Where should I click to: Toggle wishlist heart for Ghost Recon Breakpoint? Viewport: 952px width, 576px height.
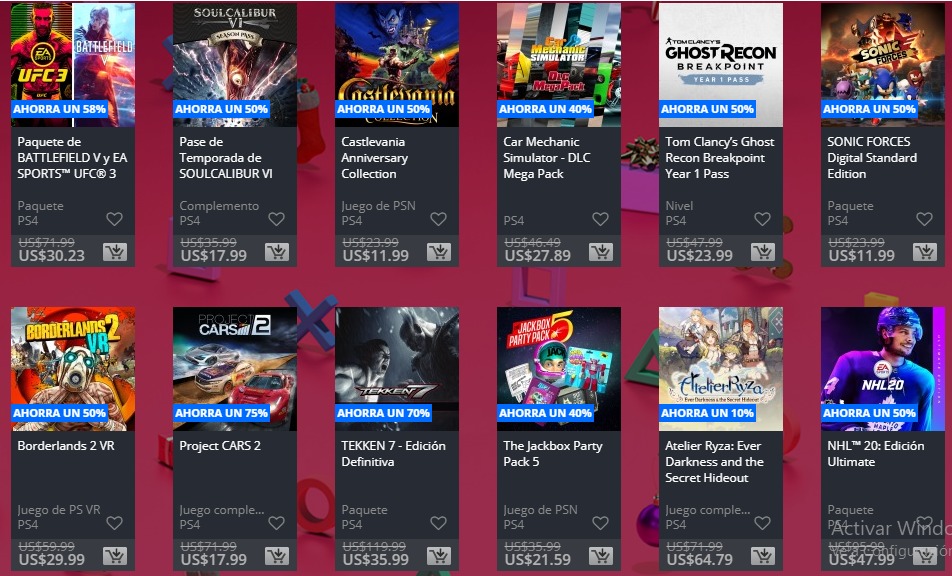pyautogui.click(x=762, y=219)
